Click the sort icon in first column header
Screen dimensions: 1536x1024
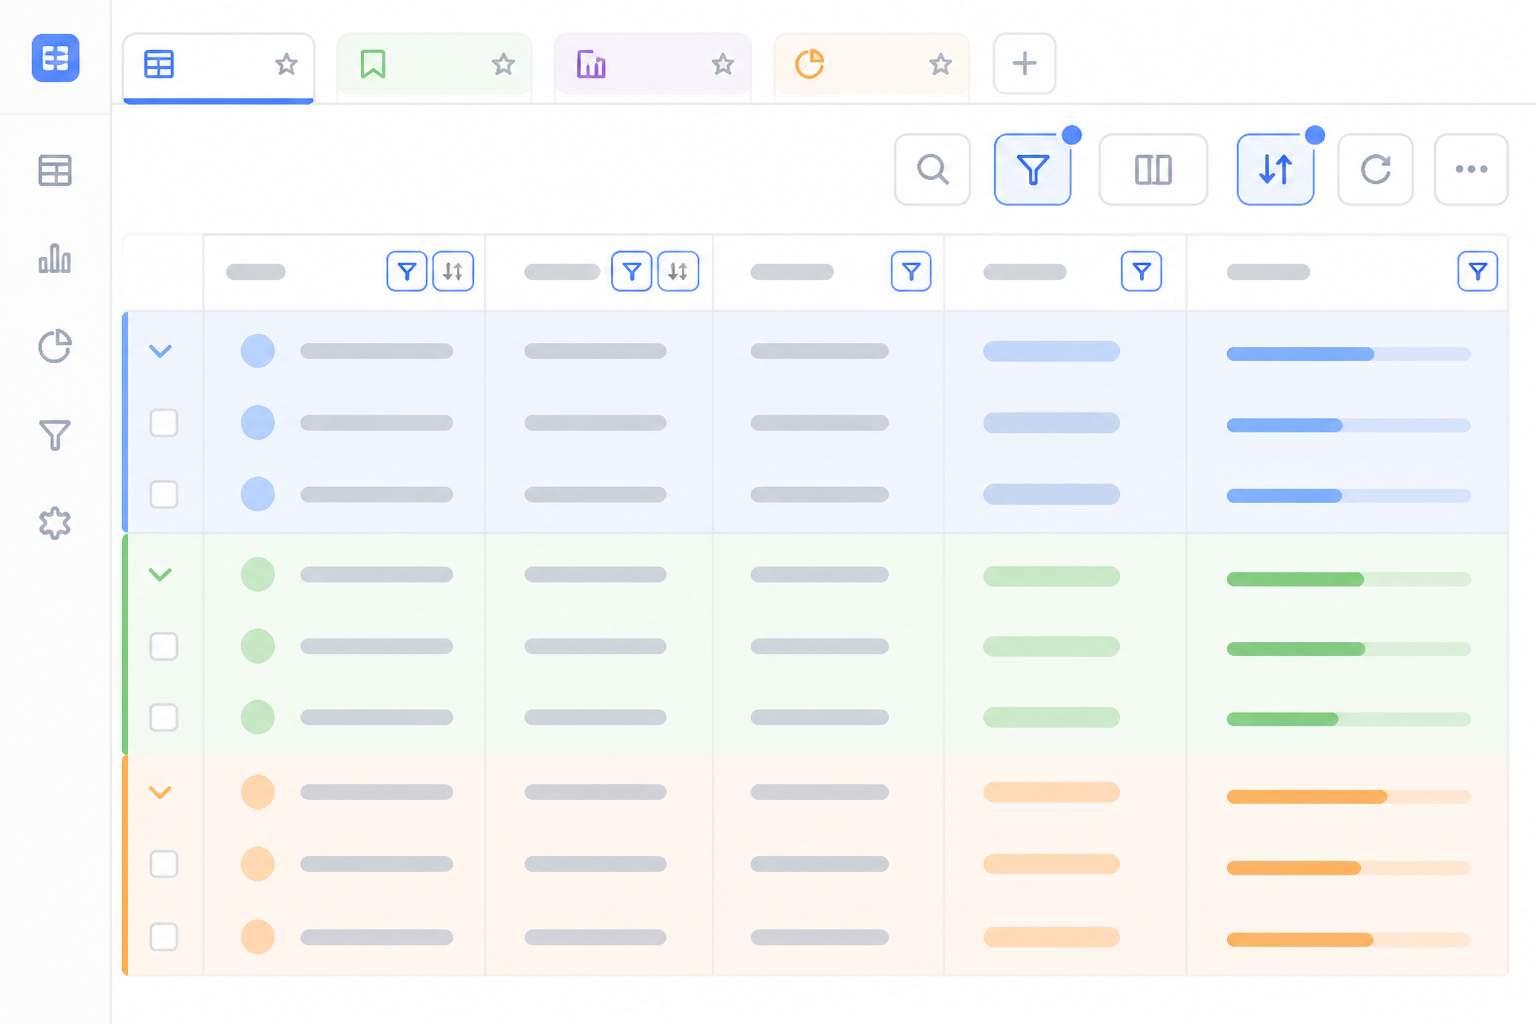pos(453,271)
